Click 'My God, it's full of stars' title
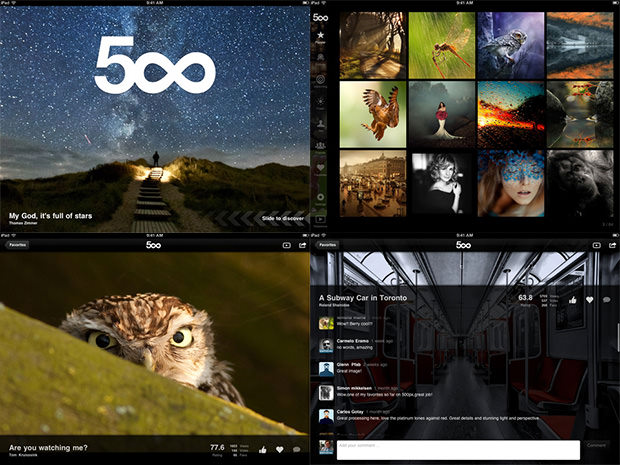The image size is (620, 465). (x=50, y=216)
